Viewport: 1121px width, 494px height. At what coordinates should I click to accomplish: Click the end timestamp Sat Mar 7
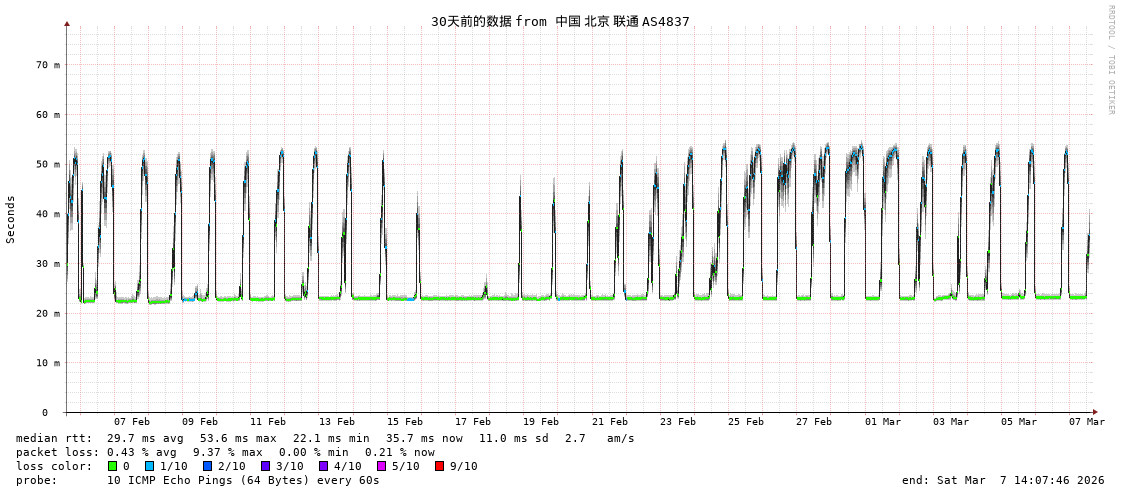[x=1003, y=480]
